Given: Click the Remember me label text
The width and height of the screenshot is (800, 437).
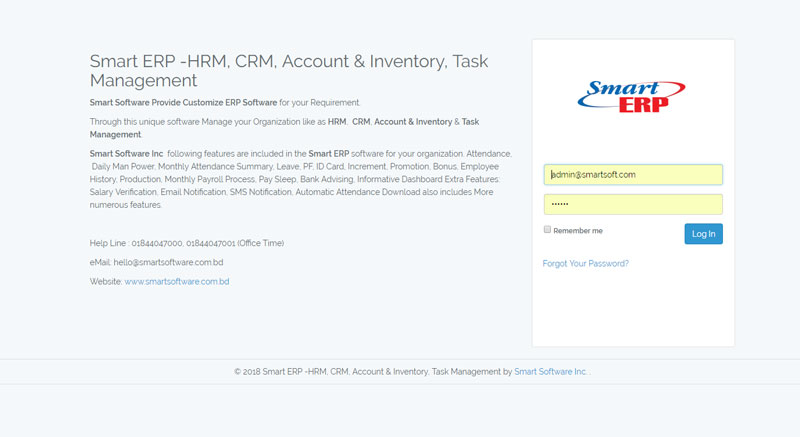Looking at the screenshot, I should [x=578, y=230].
